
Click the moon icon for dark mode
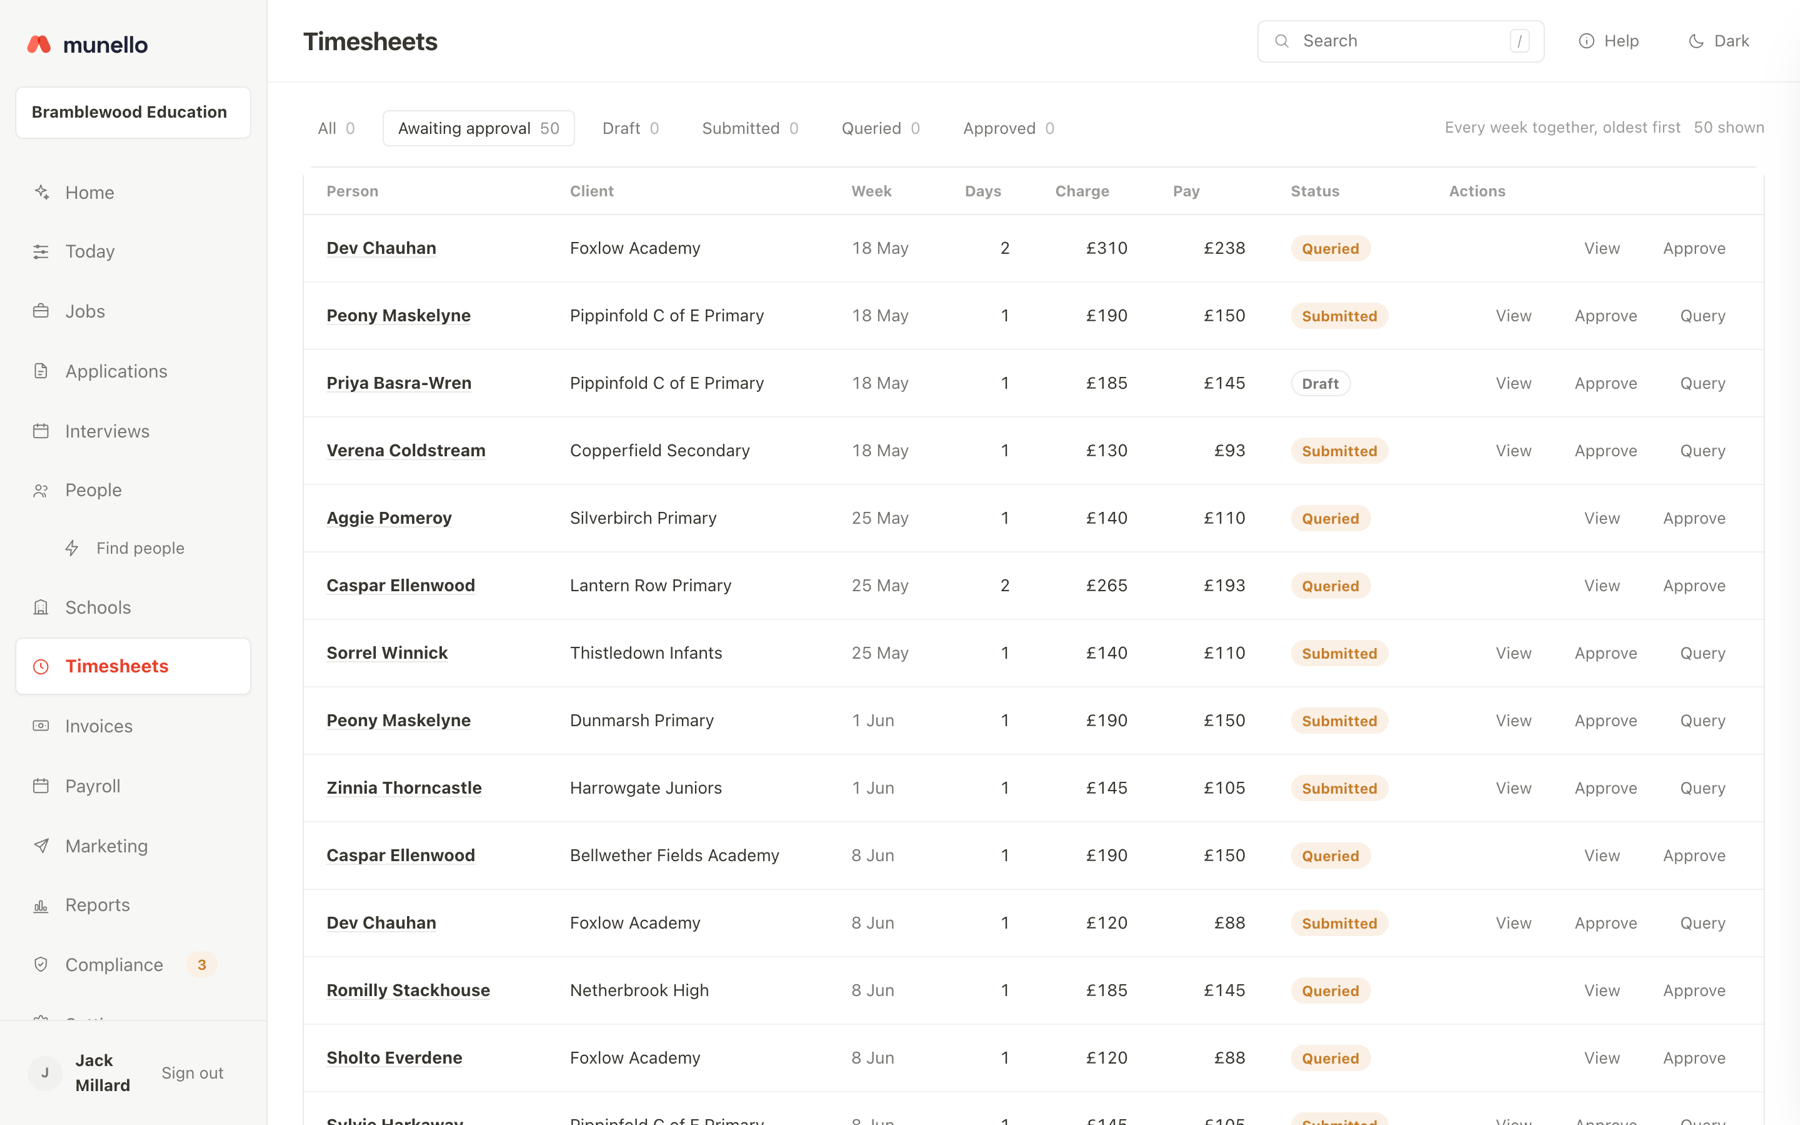[x=1696, y=41]
